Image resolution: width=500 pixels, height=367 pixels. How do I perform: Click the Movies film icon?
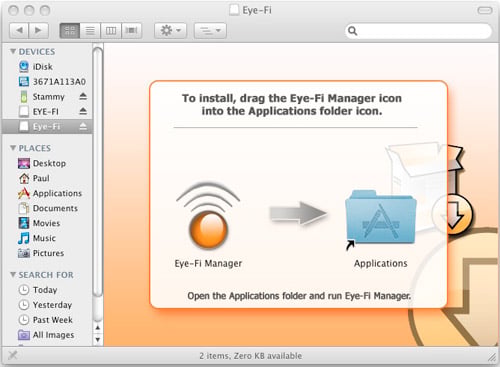click(x=24, y=223)
